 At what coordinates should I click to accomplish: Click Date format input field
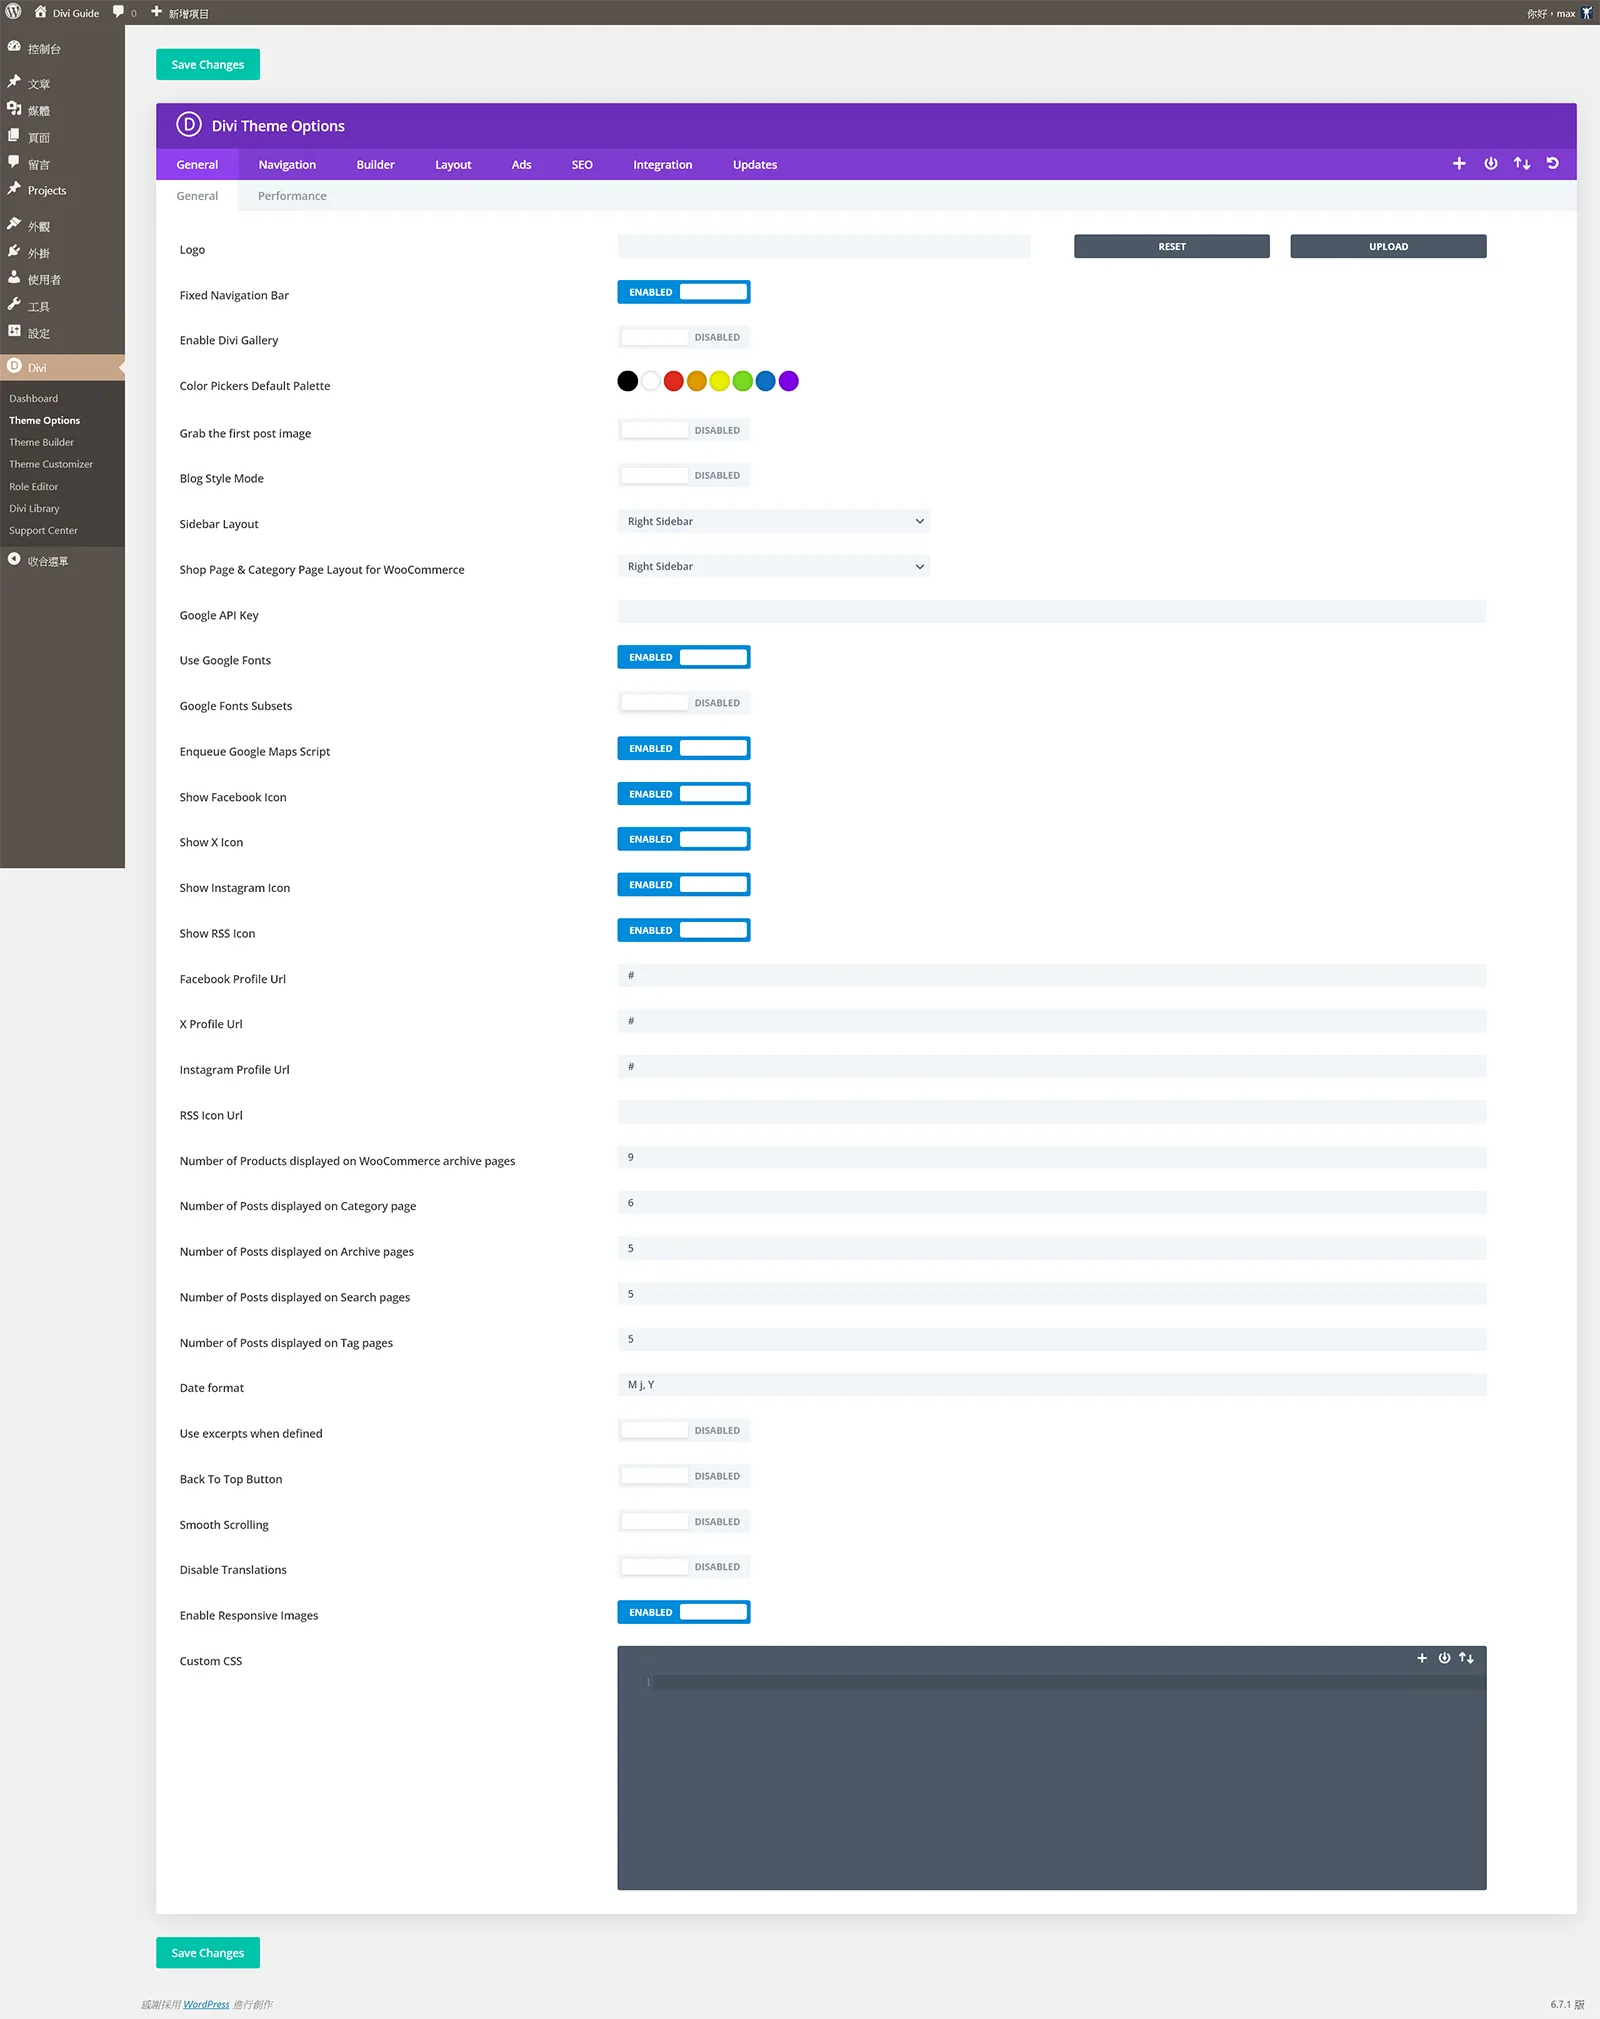point(1052,1385)
